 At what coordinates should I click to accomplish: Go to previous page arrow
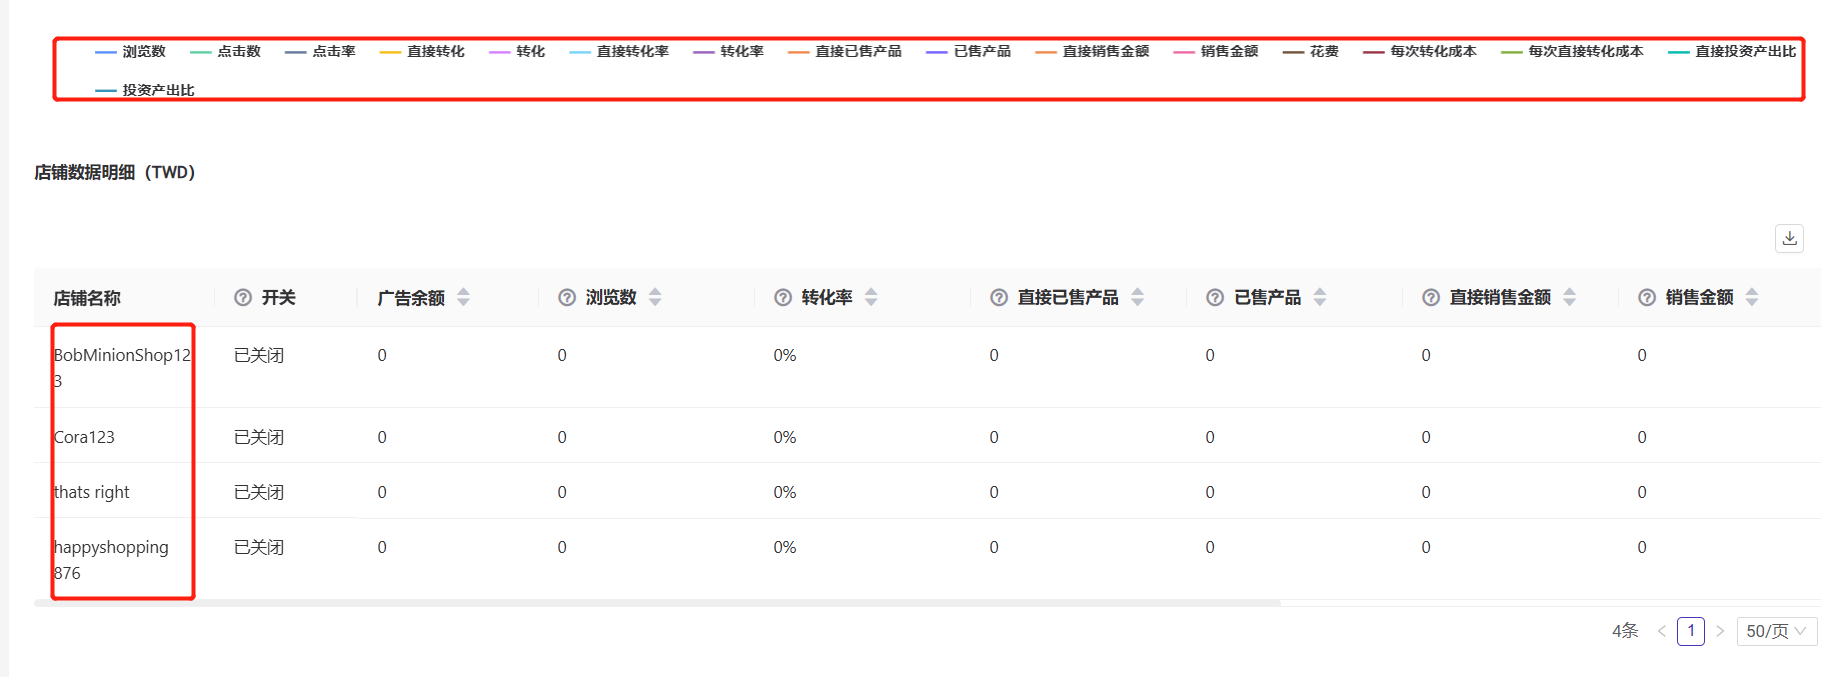click(x=1662, y=631)
